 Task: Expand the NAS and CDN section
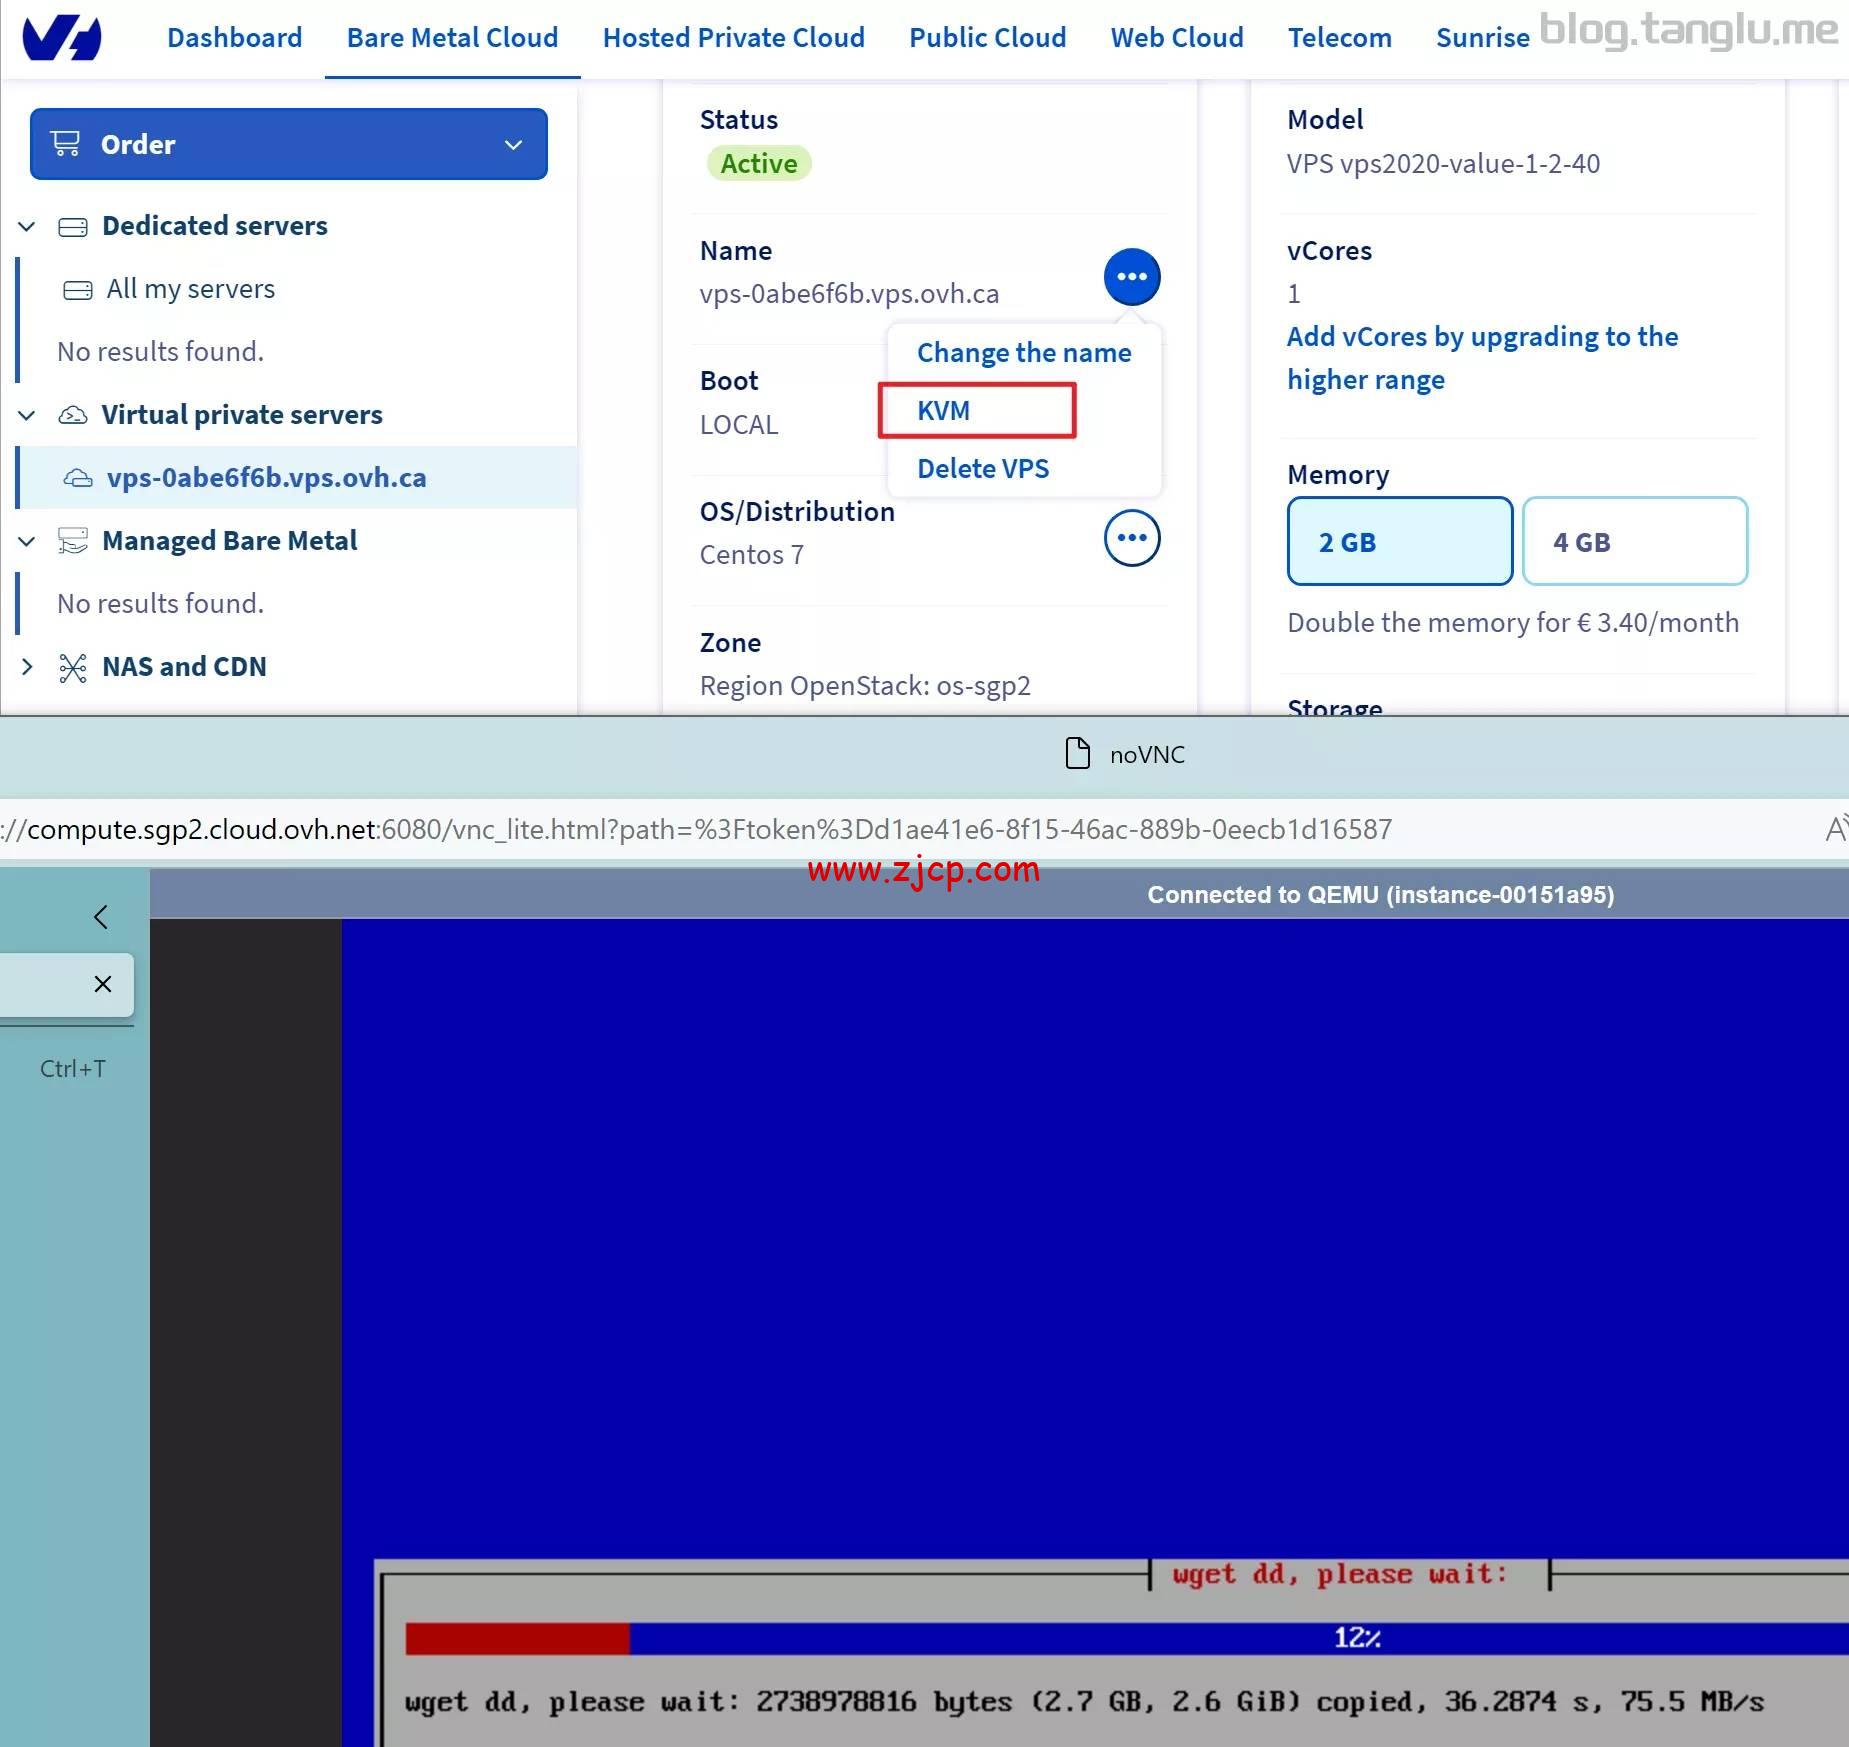[27, 667]
